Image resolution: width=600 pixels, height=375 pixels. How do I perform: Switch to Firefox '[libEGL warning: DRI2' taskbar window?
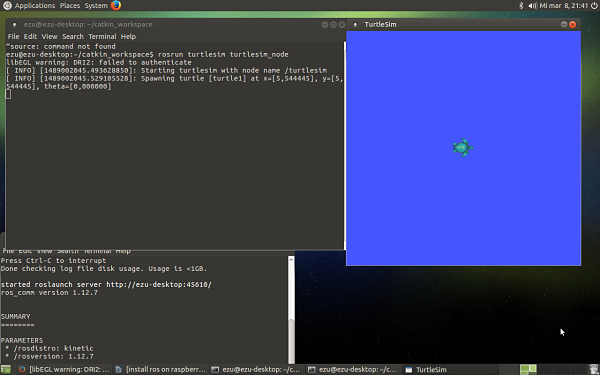(x=64, y=369)
